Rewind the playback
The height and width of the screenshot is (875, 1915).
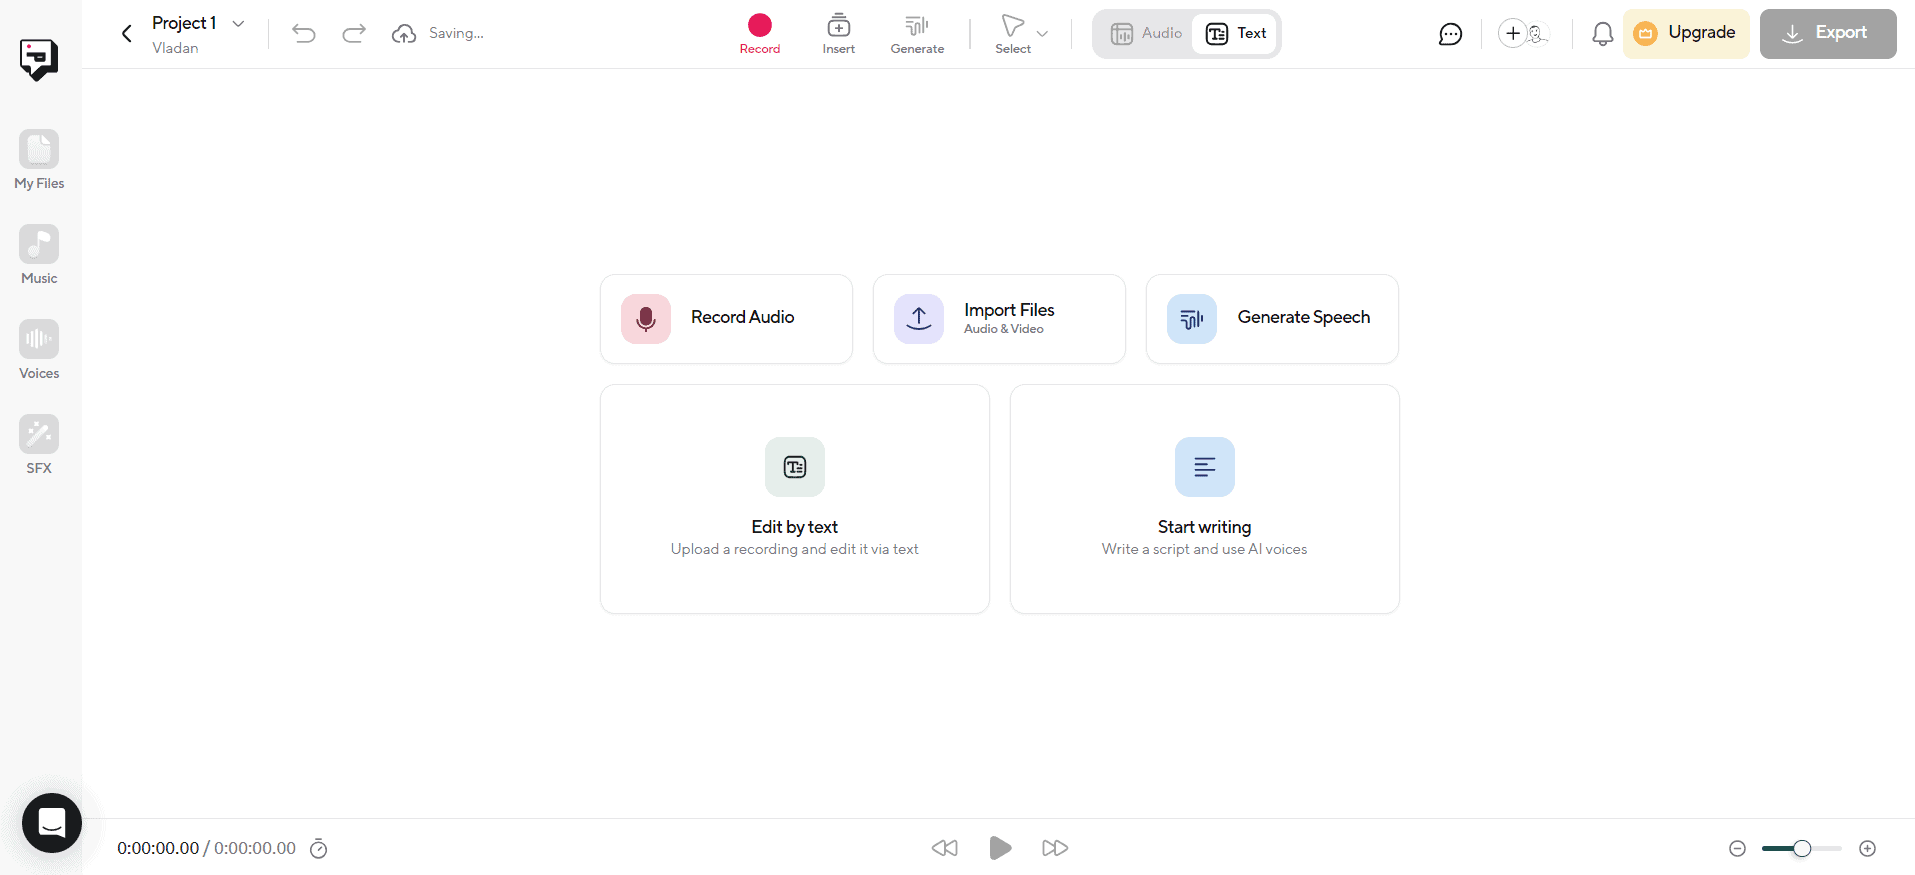(945, 848)
